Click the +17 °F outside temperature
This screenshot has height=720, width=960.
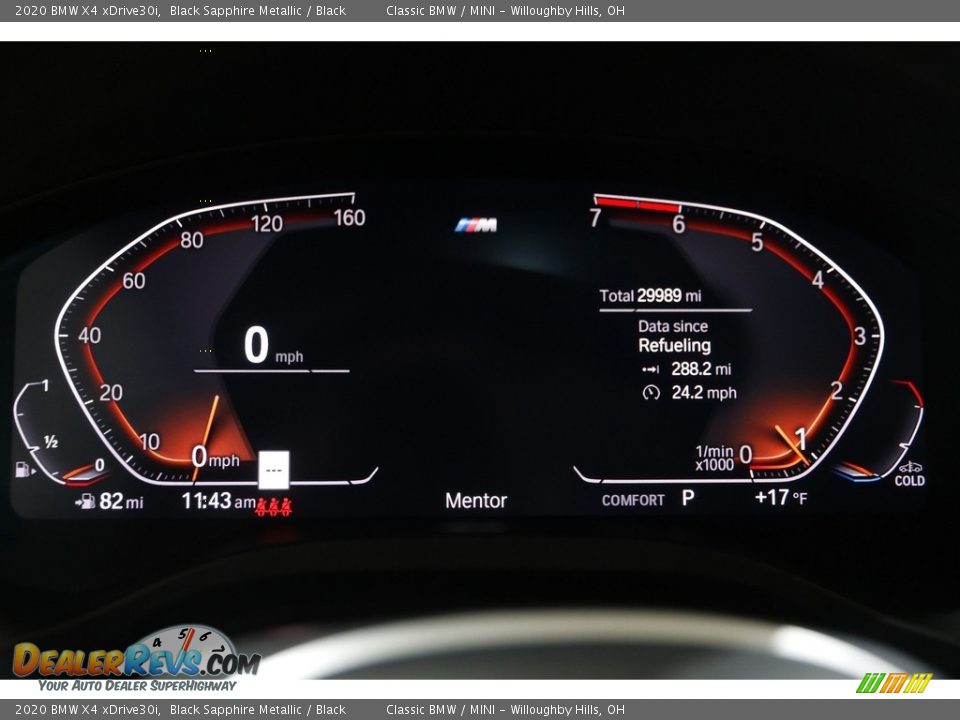point(781,497)
